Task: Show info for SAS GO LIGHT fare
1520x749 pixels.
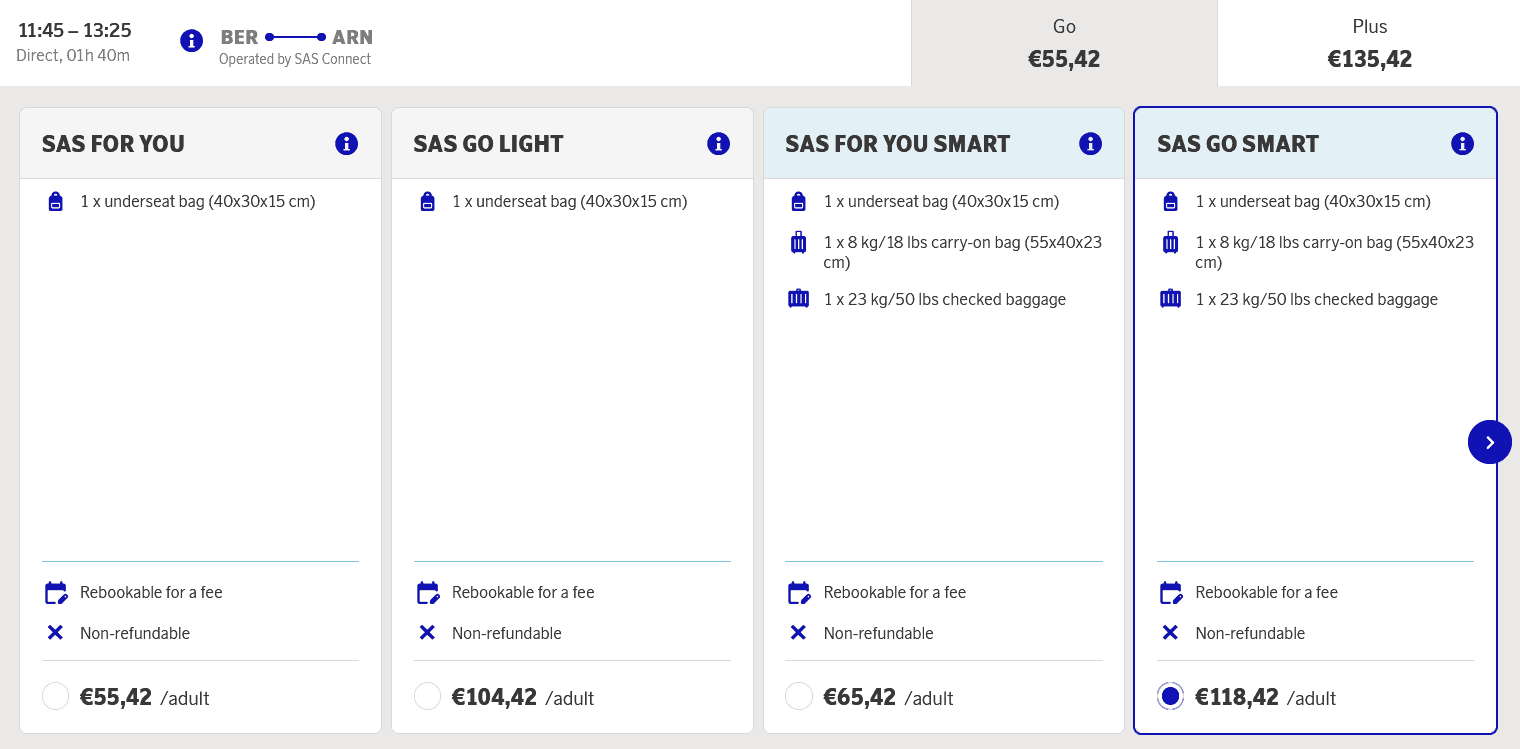Action: pyautogui.click(x=718, y=143)
